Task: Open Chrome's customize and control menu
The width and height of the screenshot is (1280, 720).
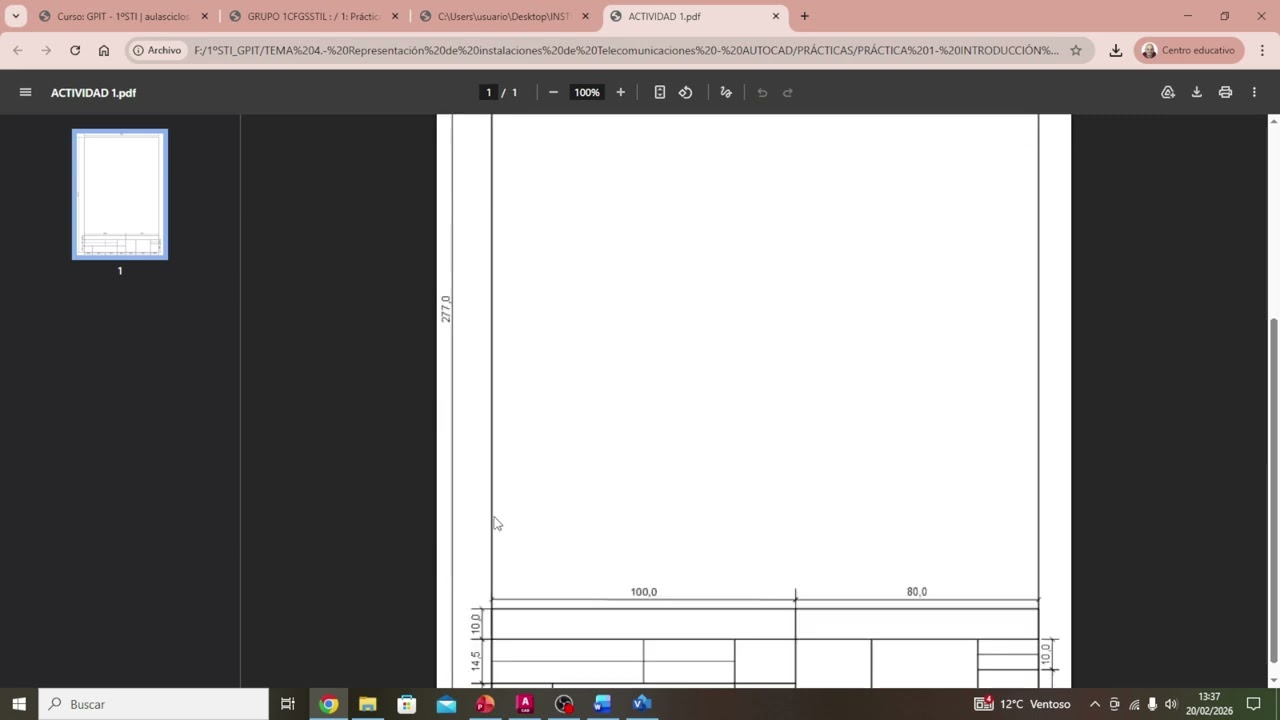Action: tap(1260, 50)
